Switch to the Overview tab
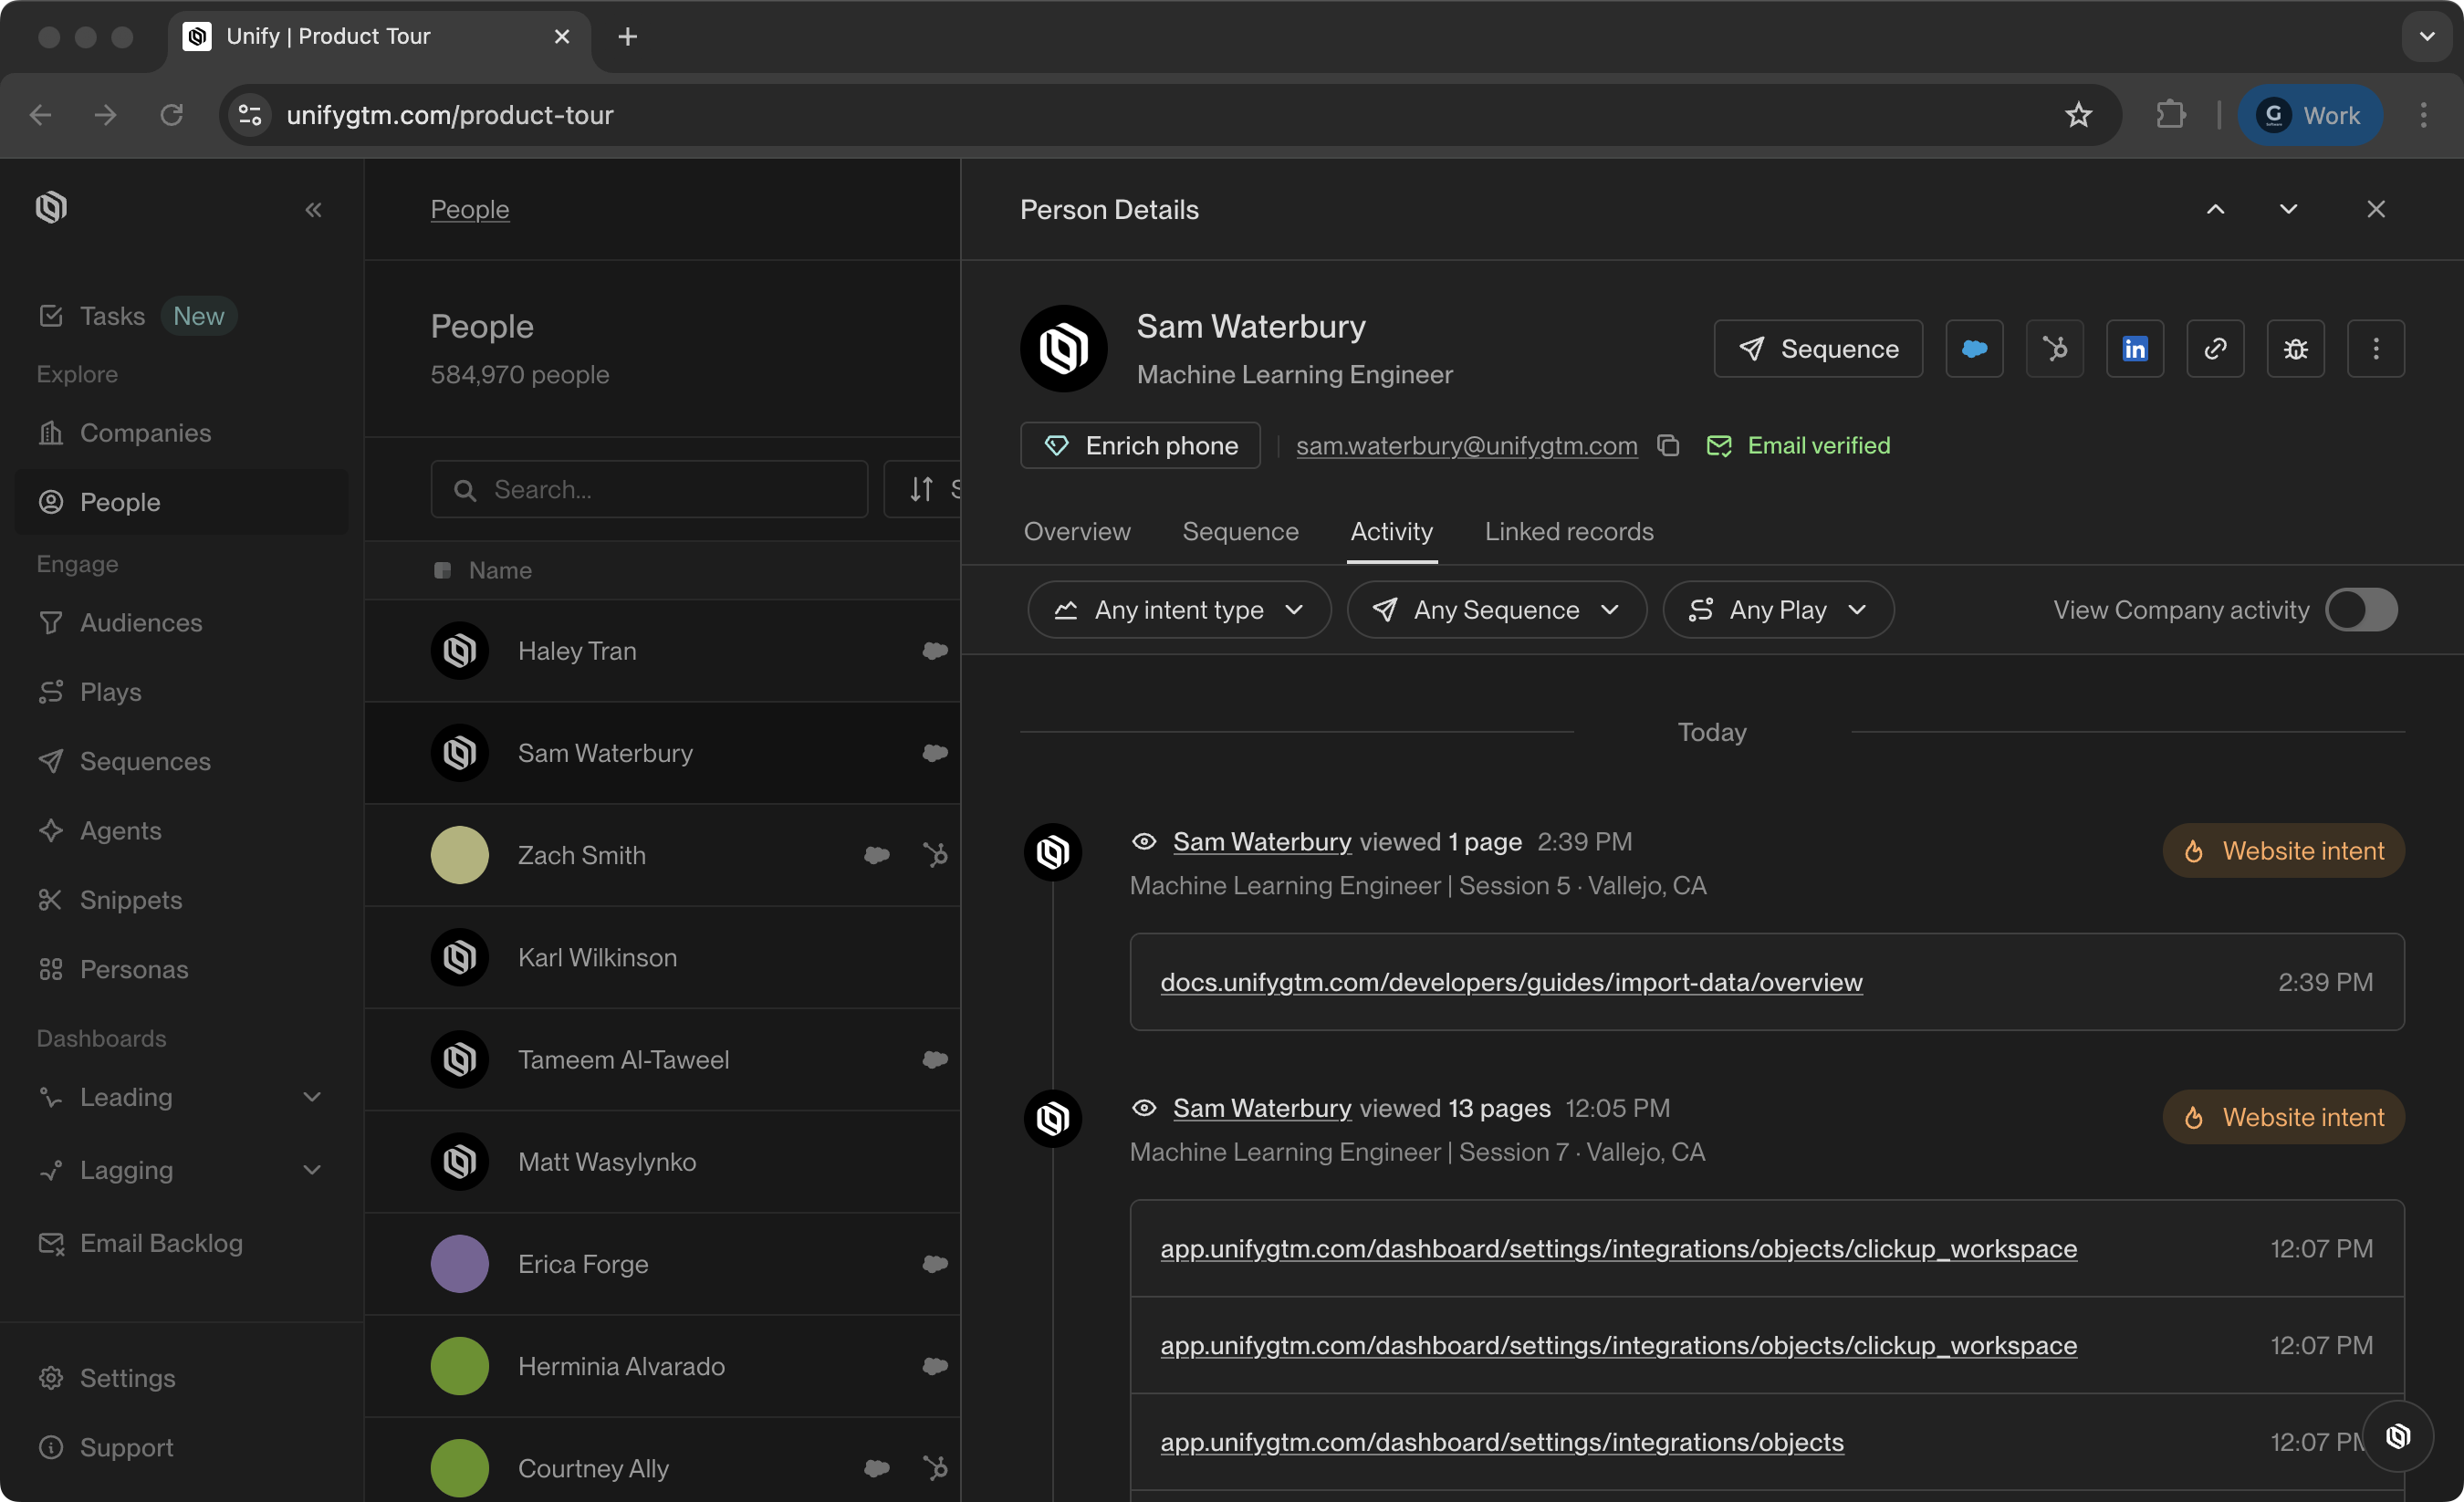This screenshot has width=2464, height=1502. click(1076, 531)
